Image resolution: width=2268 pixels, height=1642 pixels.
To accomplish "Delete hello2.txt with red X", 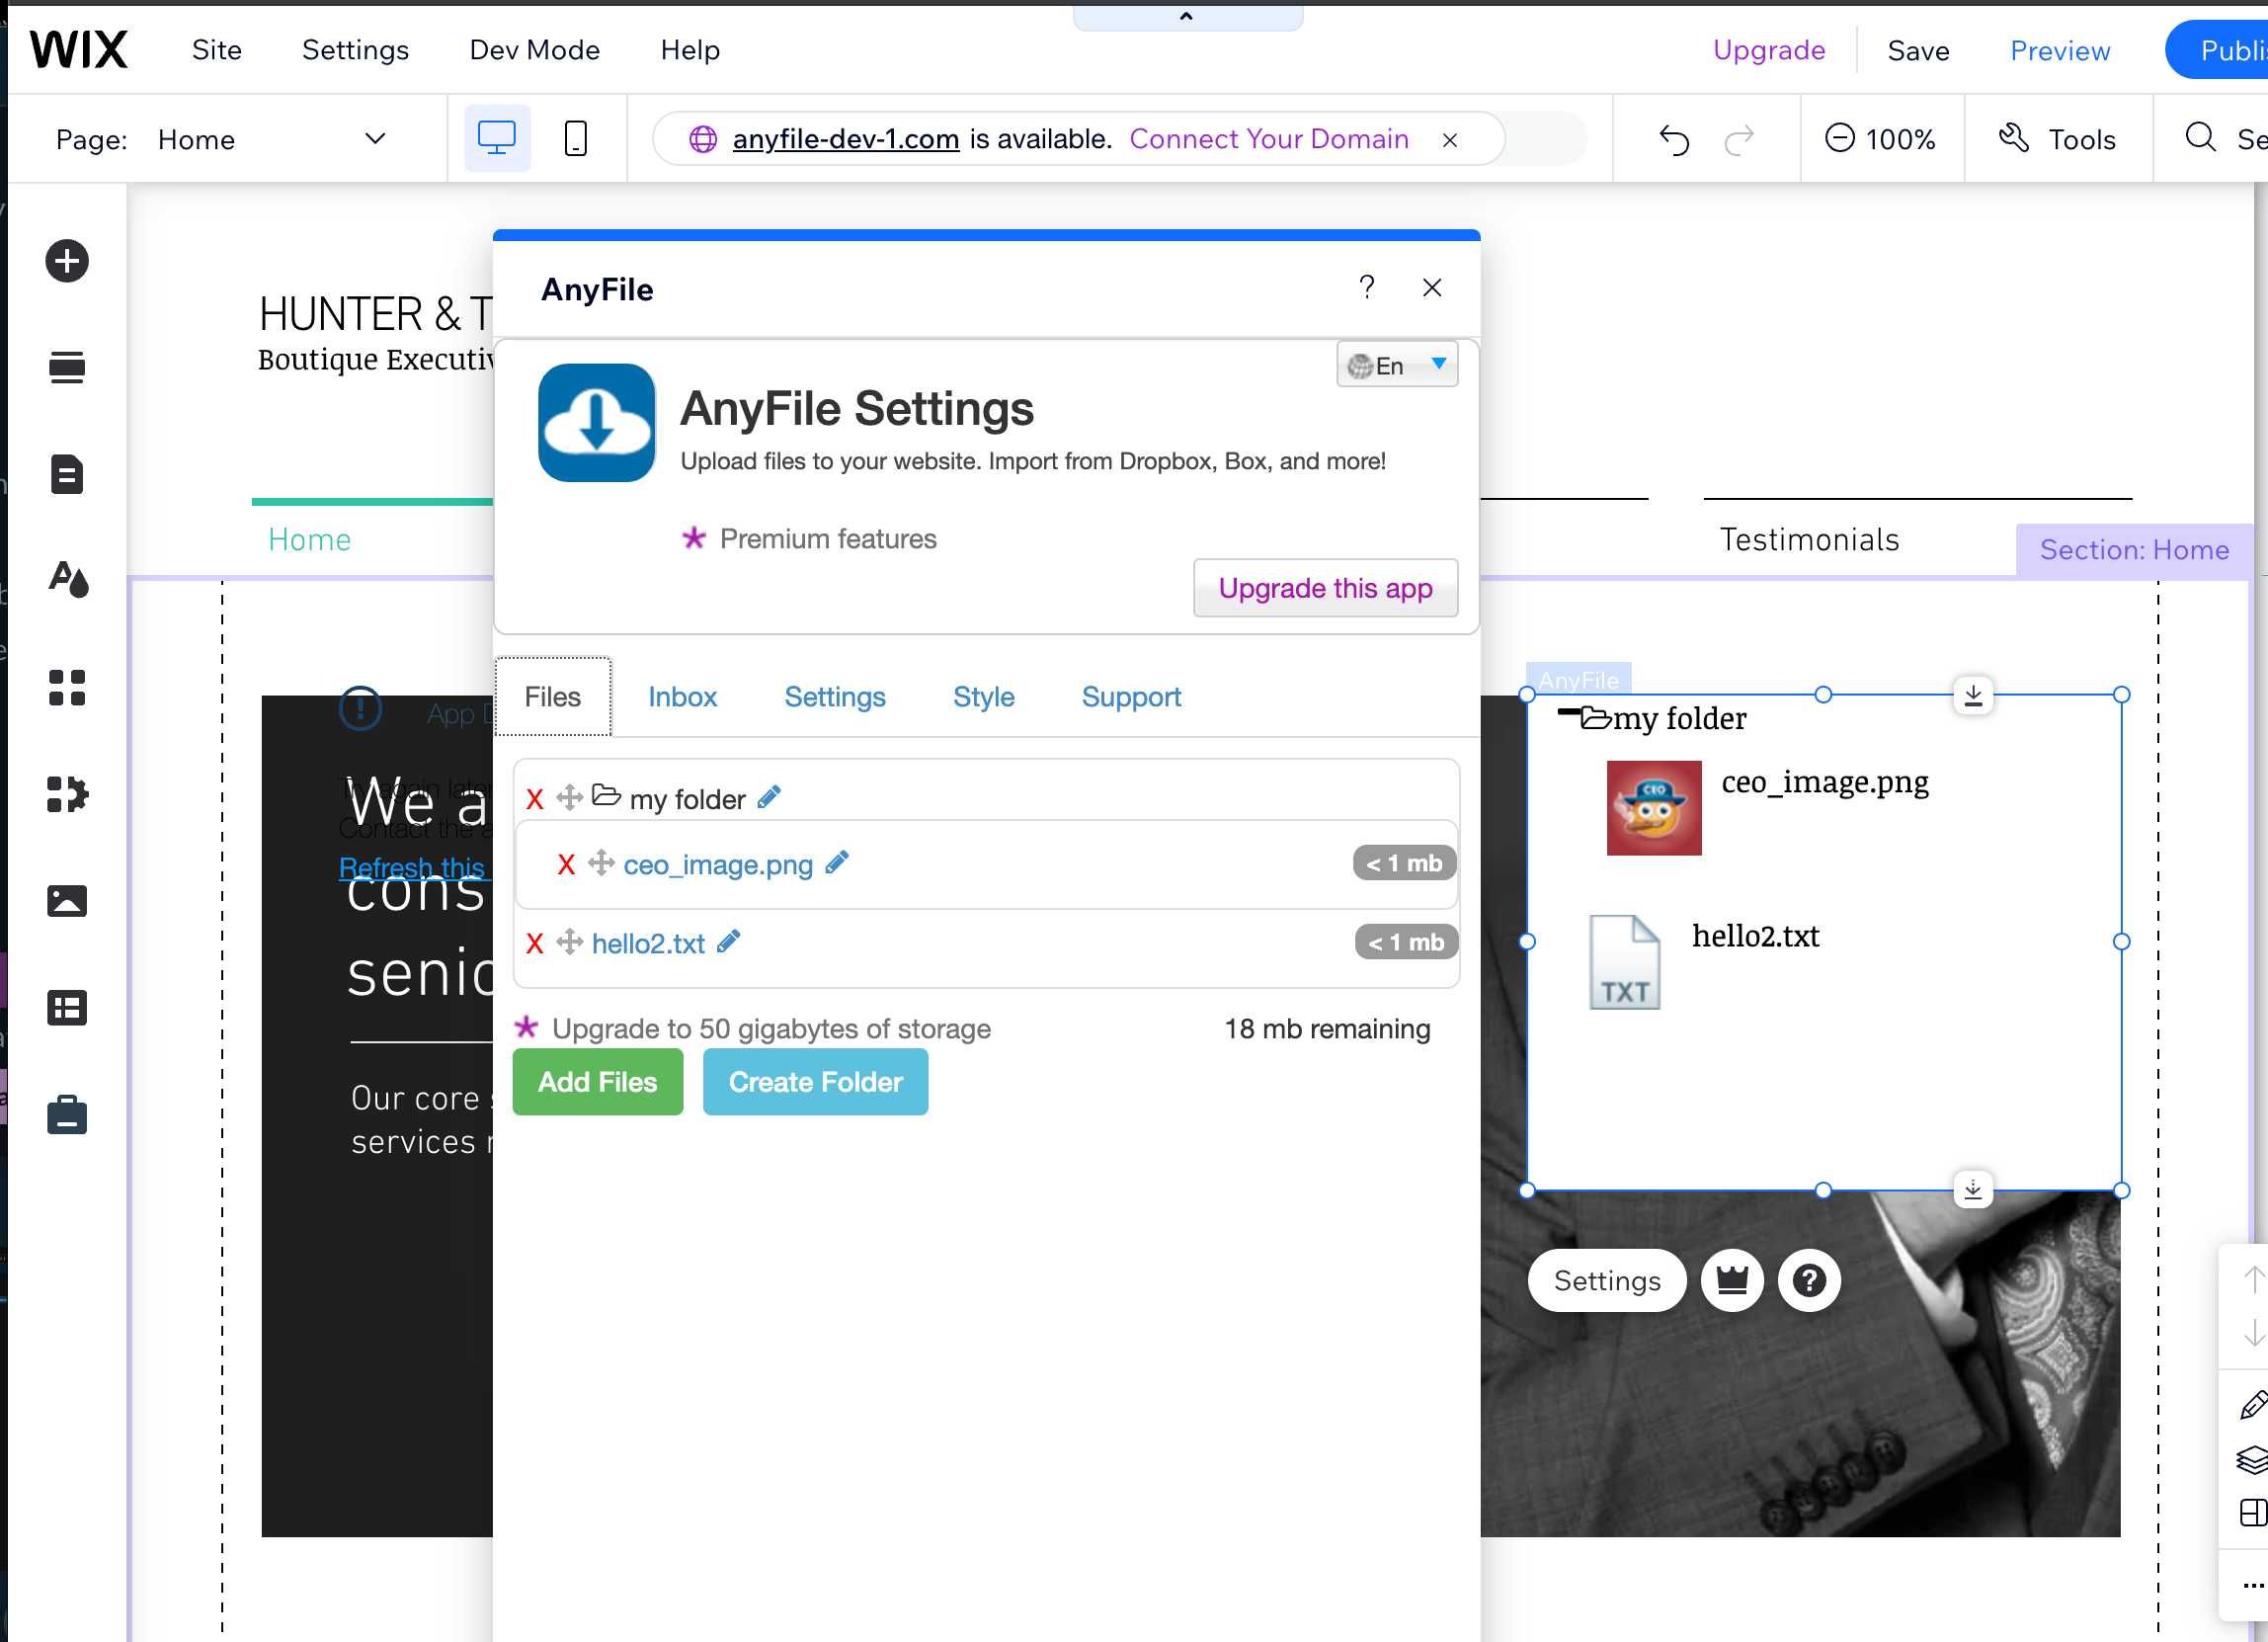I will pyautogui.click(x=535, y=943).
